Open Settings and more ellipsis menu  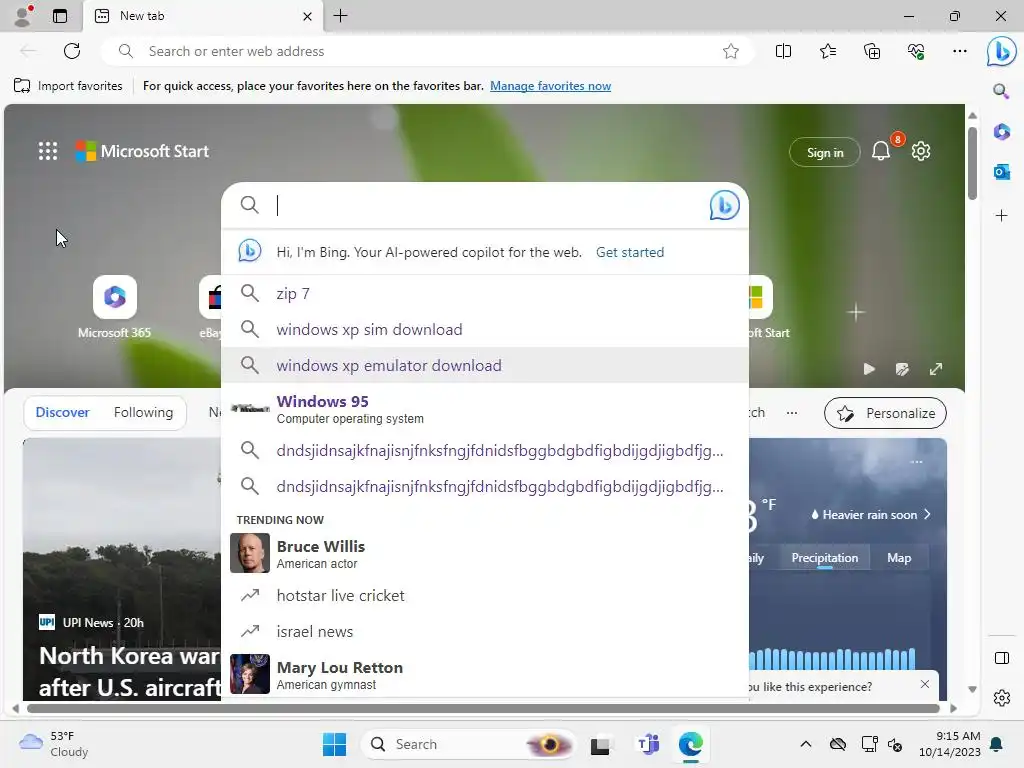coord(959,51)
